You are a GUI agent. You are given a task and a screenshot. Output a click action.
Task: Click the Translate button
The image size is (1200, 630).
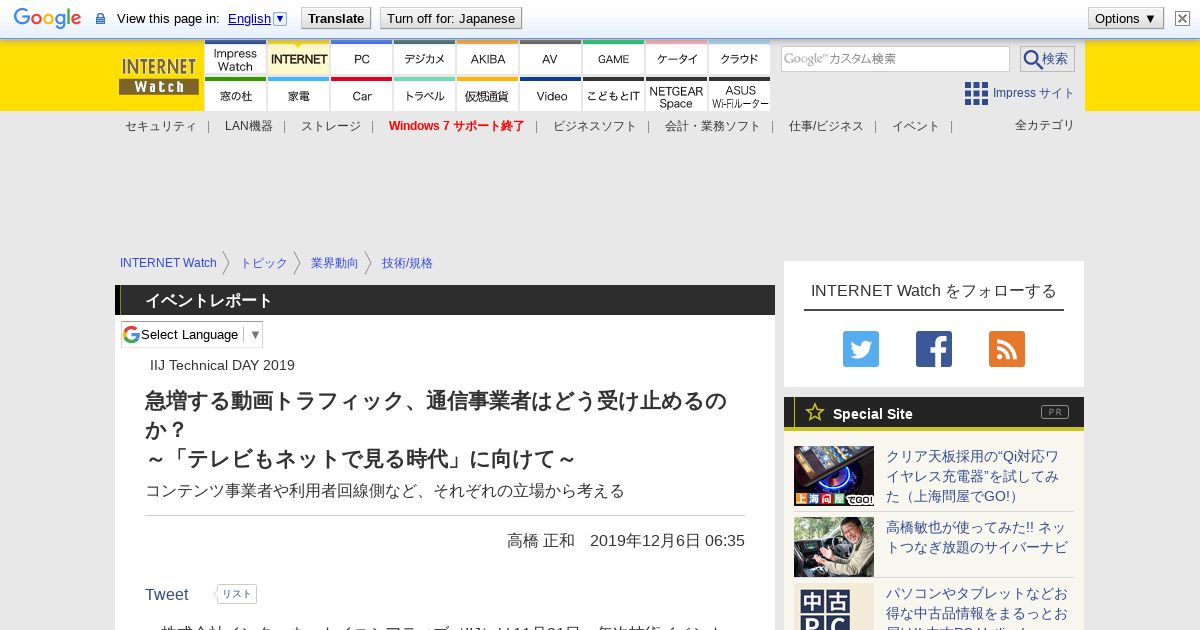335,18
